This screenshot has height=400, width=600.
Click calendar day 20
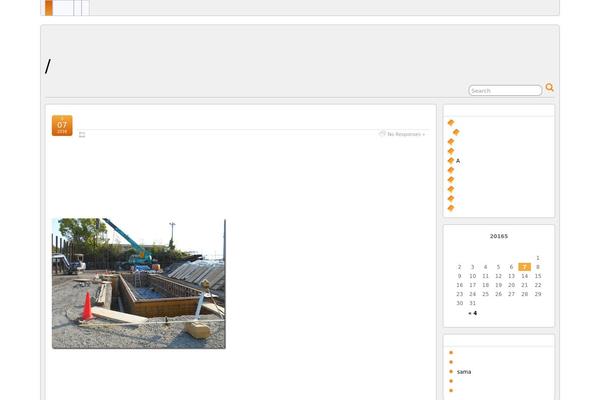tap(511, 285)
